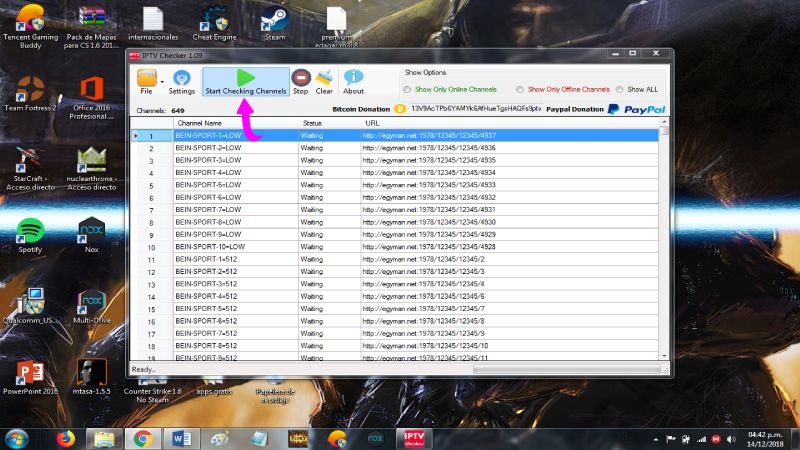
Task: Select the BEIN-SPORT-4=512 channel
Action: coord(206,296)
